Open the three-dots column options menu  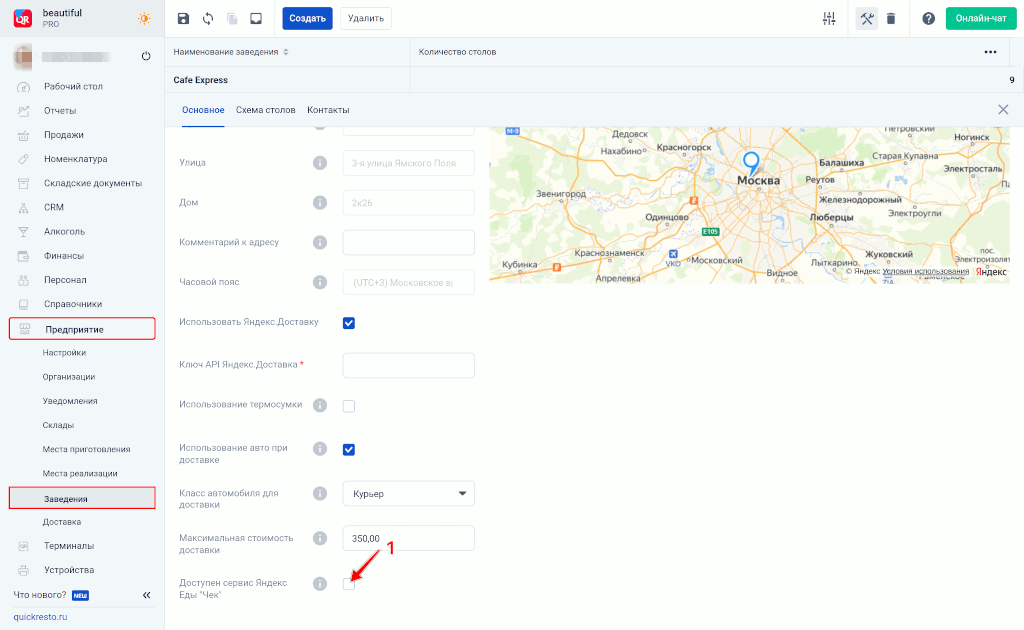(x=990, y=52)
